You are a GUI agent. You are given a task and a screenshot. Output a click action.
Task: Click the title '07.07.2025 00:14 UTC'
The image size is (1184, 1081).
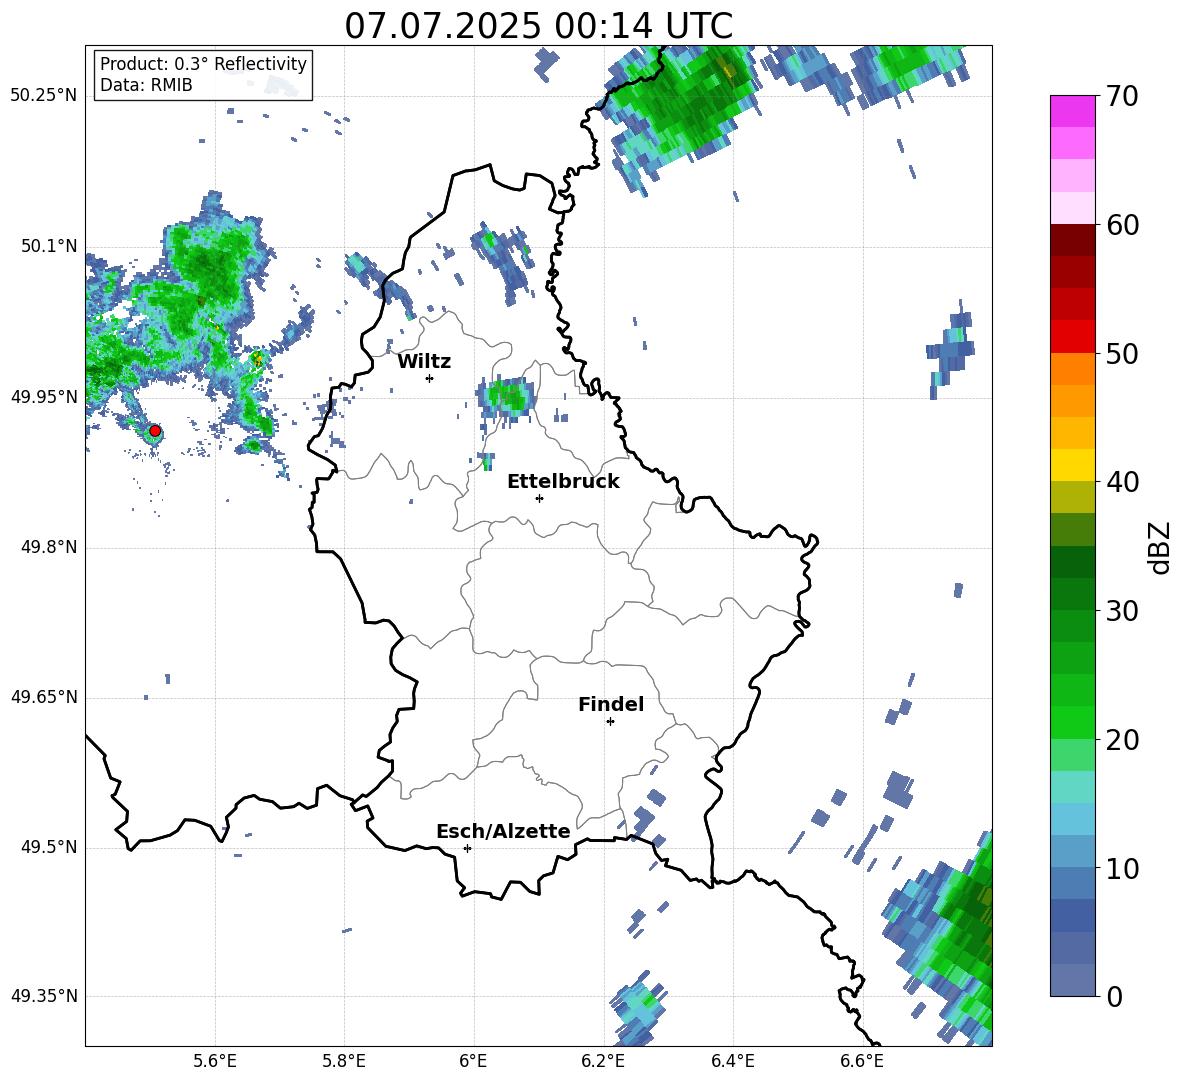[538, 26]
